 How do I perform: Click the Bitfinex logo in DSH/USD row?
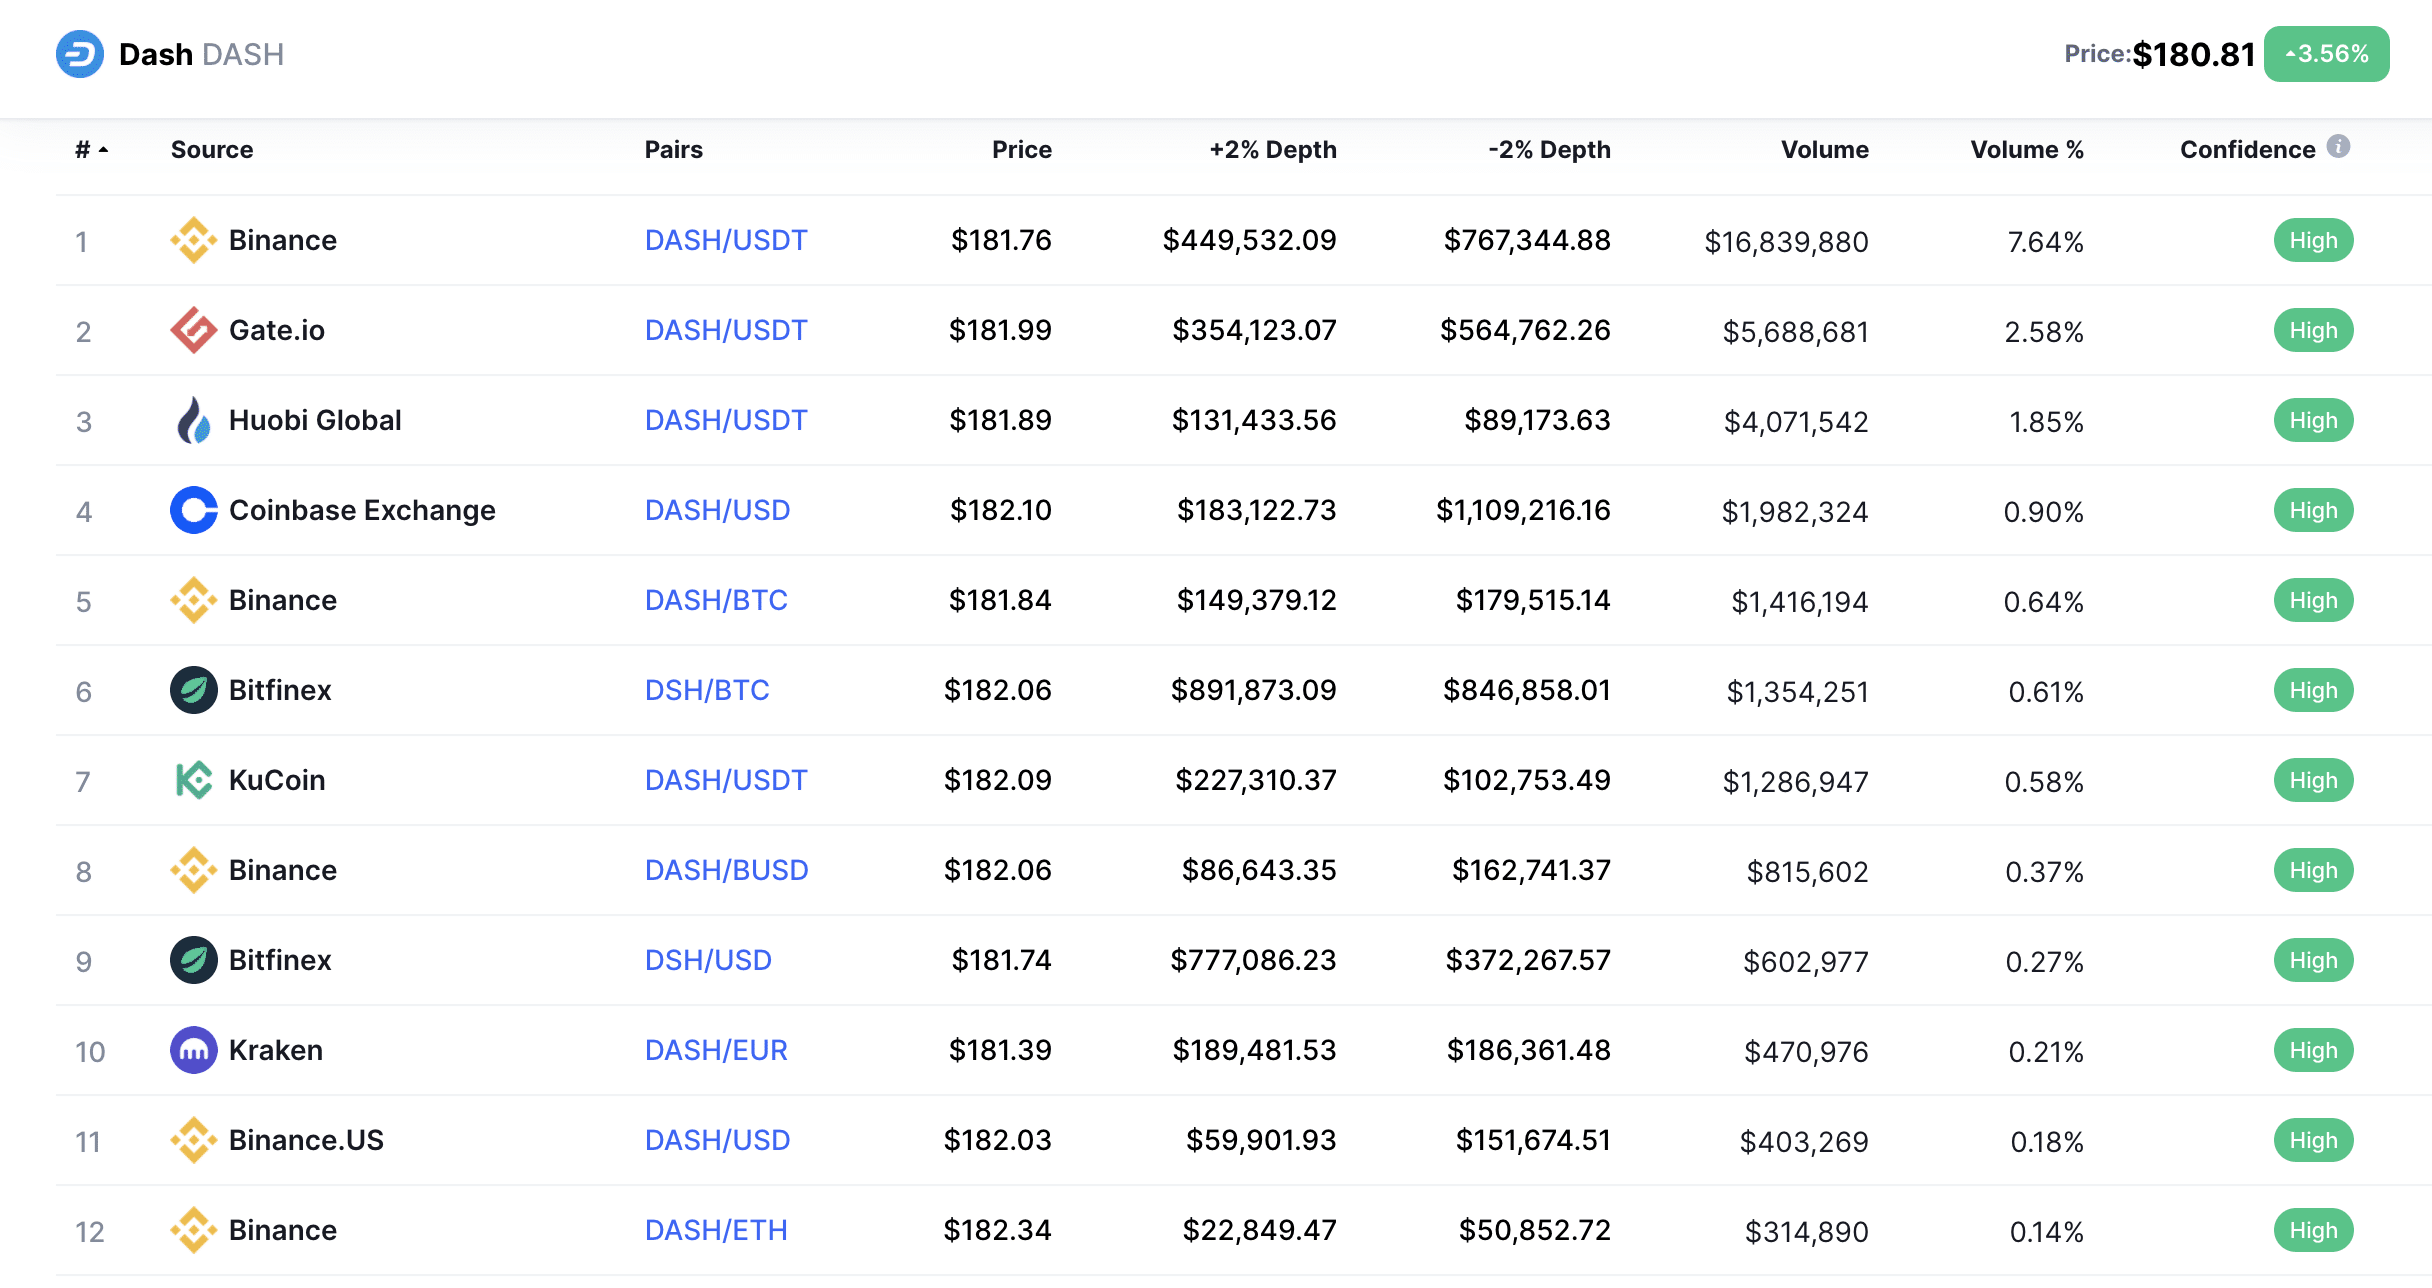[194, 960]
